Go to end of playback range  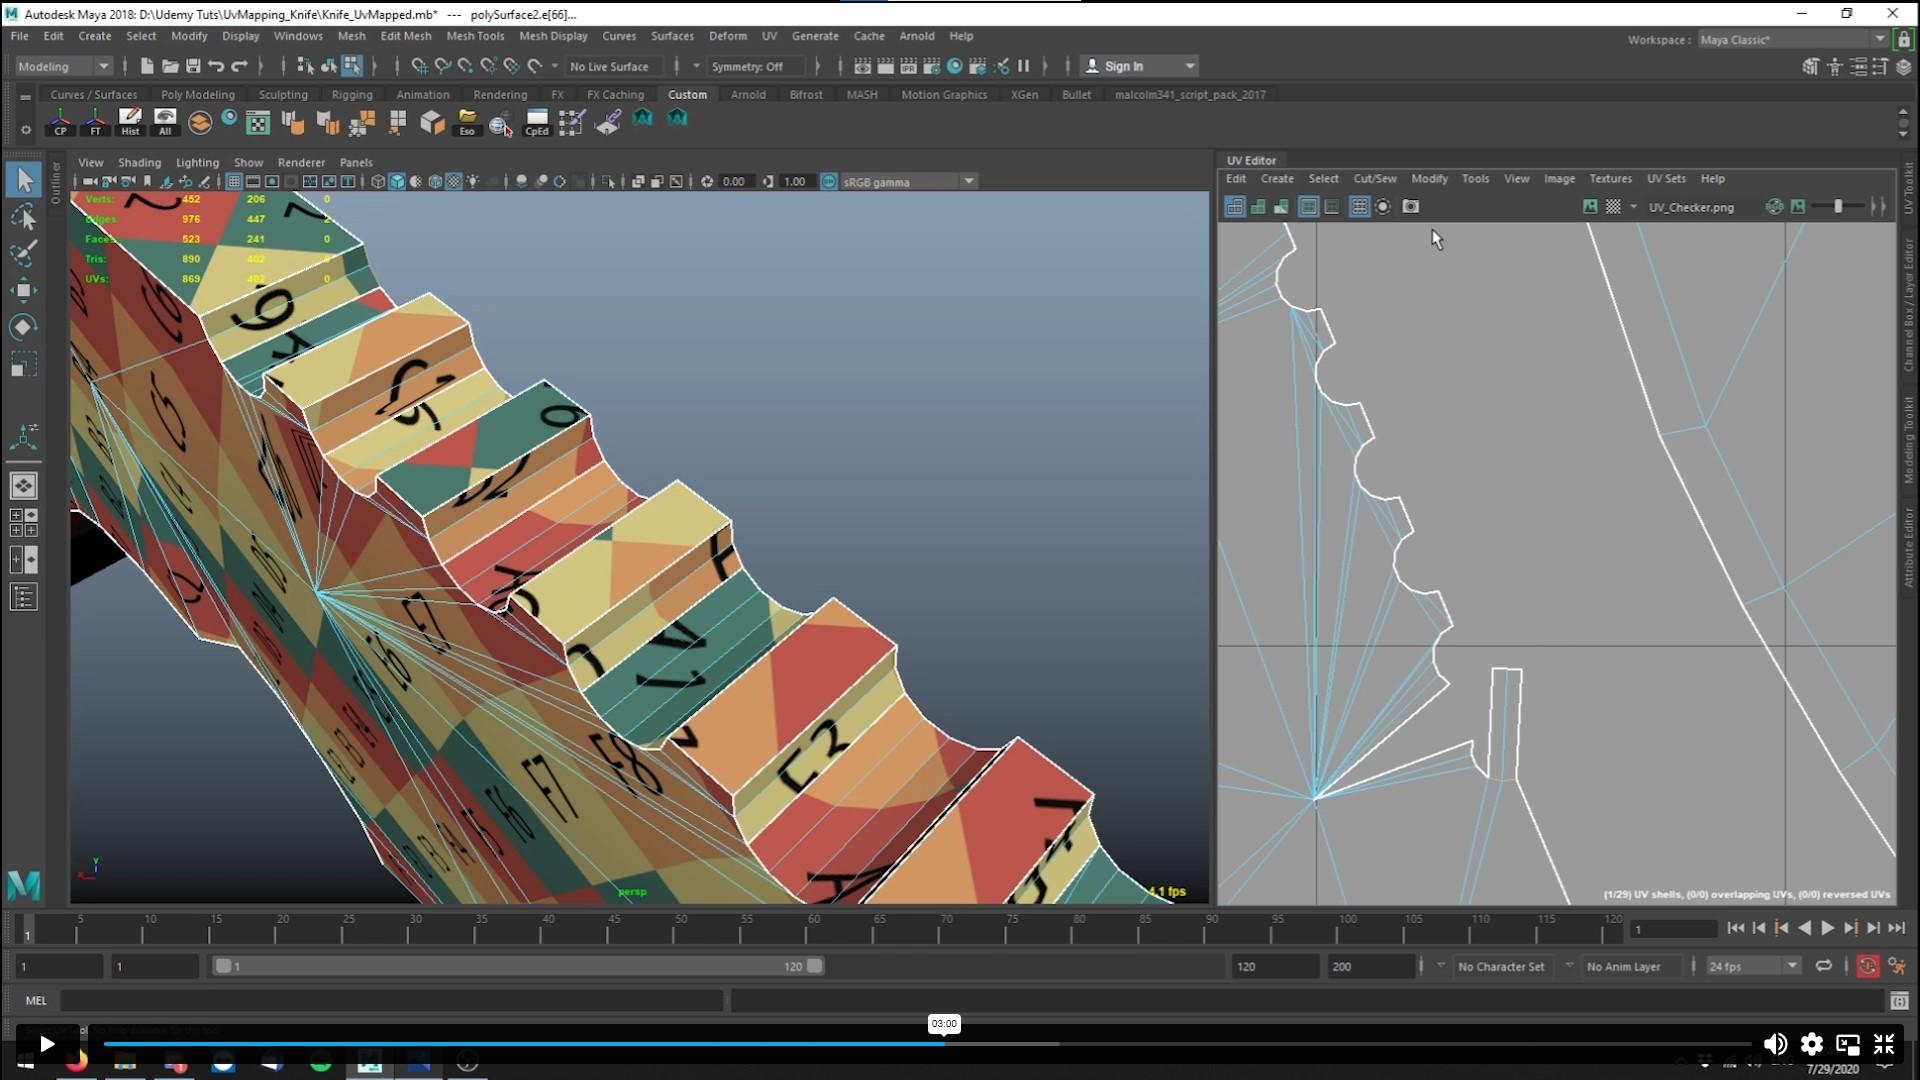pyautogui.click(x=1896, y=928)
